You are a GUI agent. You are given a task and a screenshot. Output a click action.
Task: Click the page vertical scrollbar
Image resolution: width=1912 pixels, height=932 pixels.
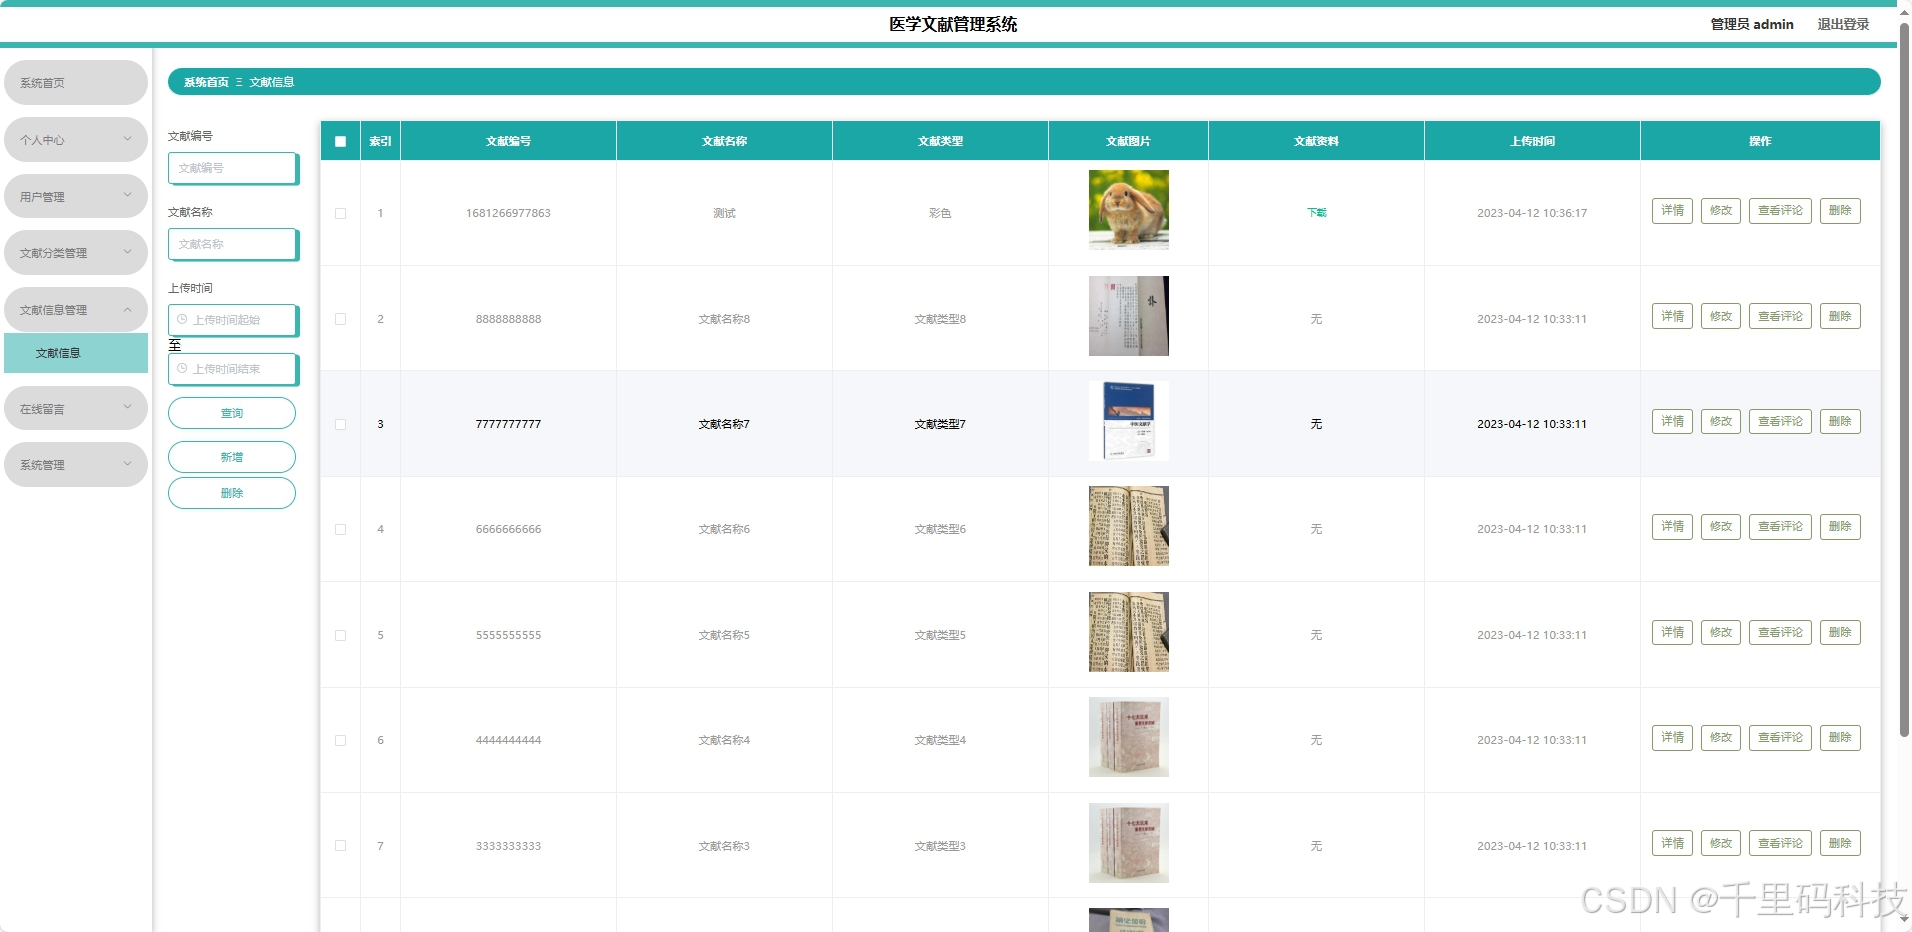1904,380
